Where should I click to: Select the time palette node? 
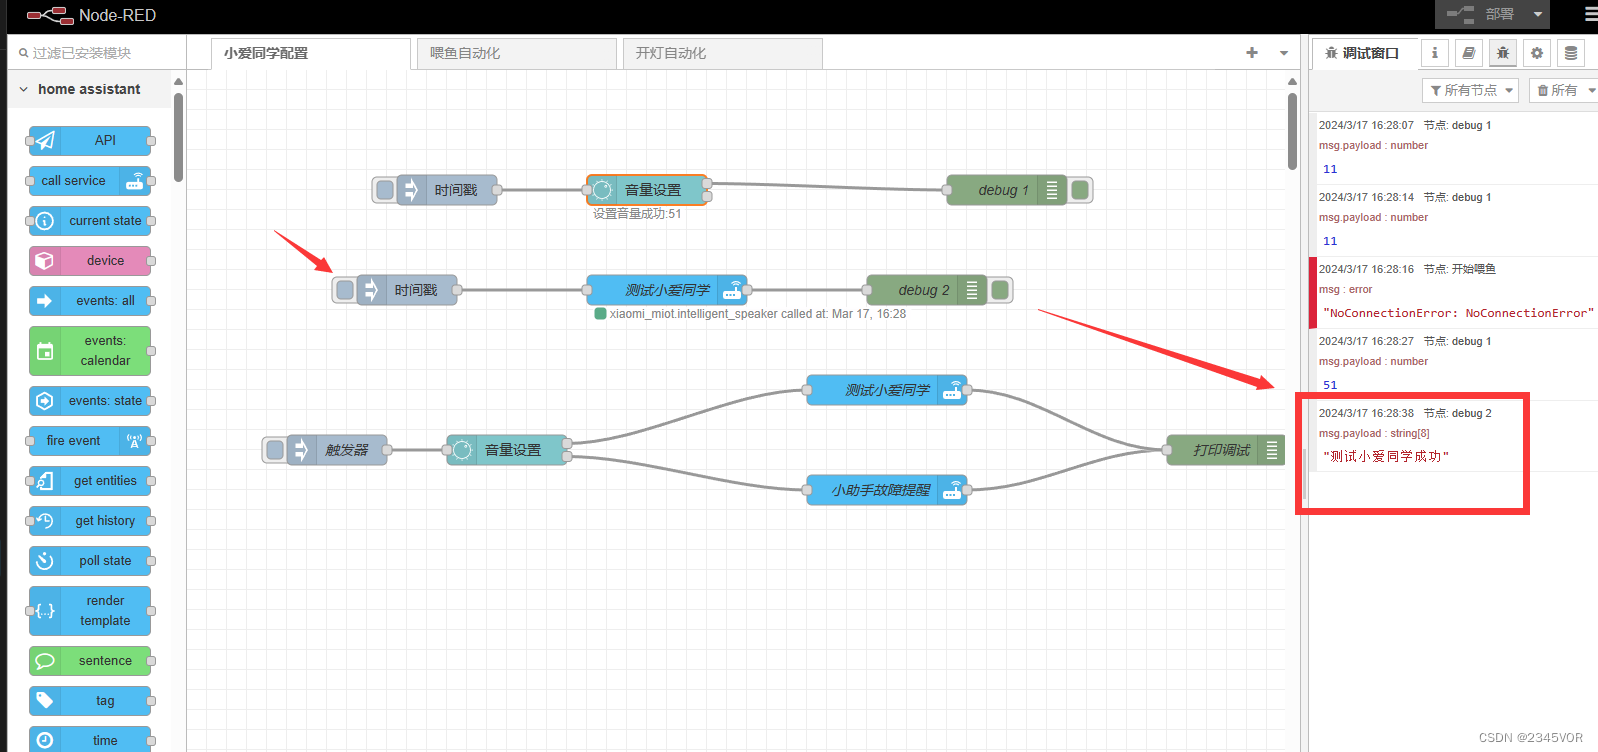coord(90,739)
